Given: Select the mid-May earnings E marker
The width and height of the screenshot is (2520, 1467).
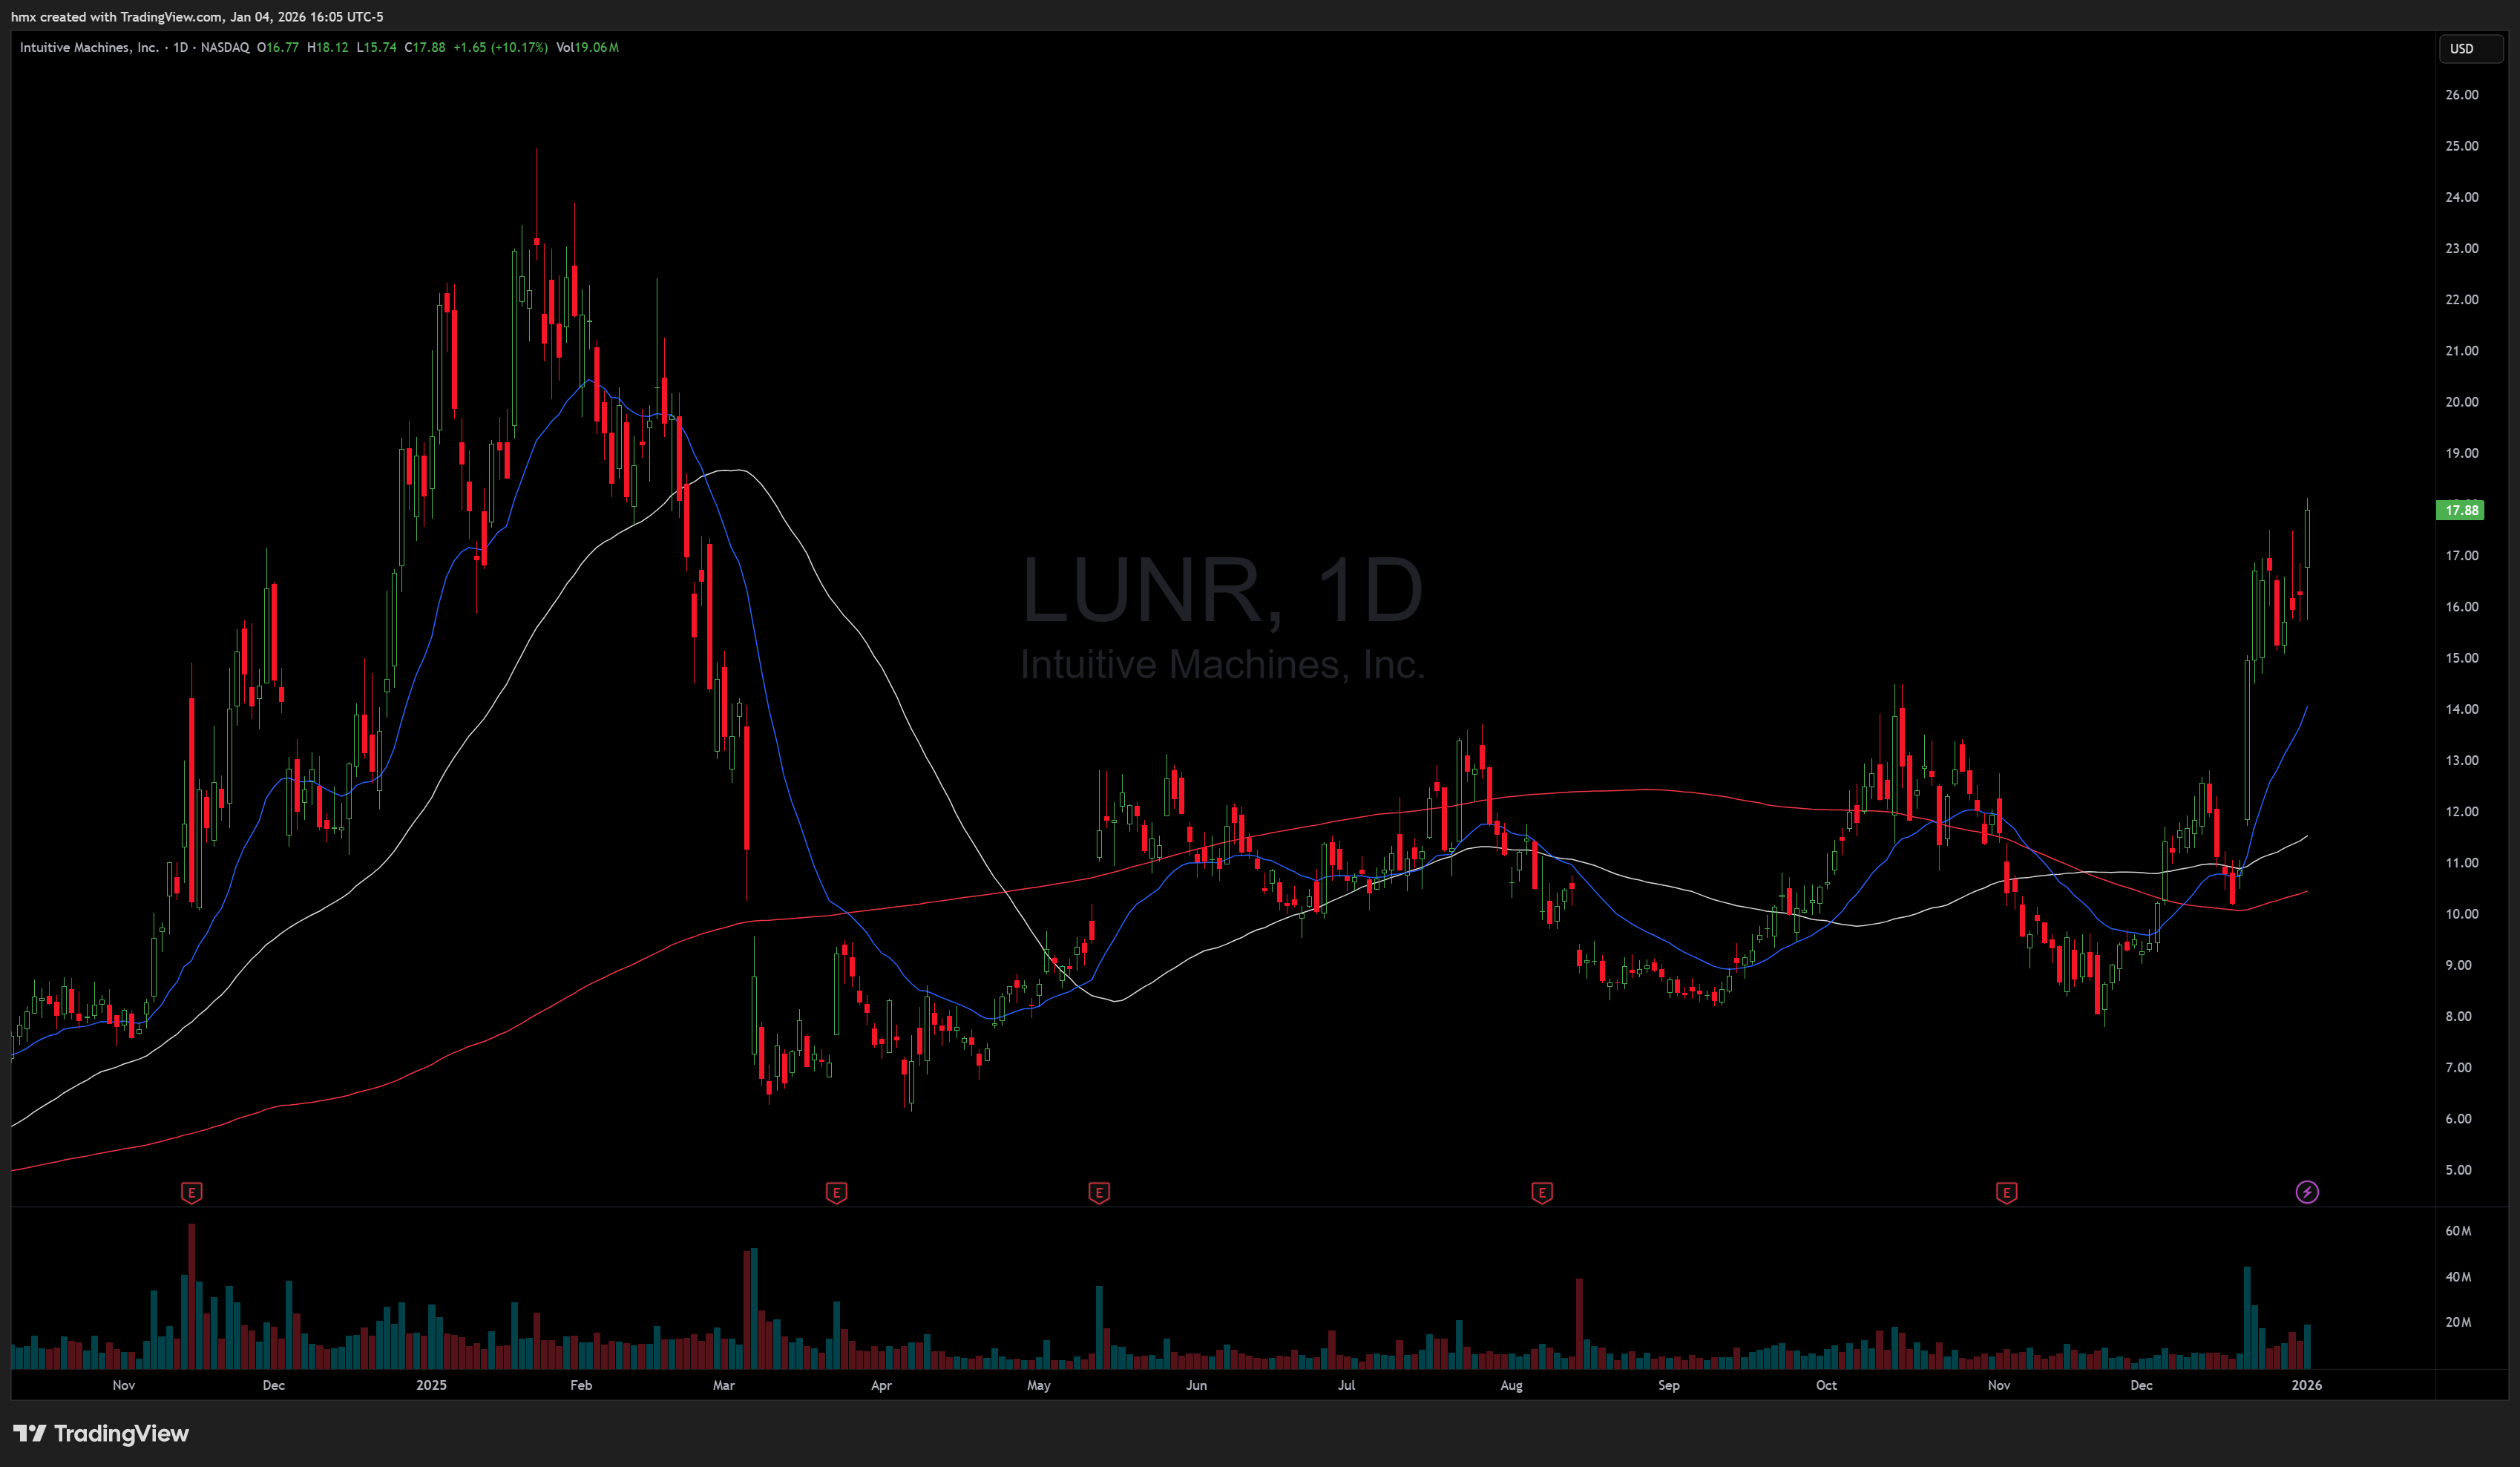Looking at the screenshot, I should click(x=1098, y=1192).
